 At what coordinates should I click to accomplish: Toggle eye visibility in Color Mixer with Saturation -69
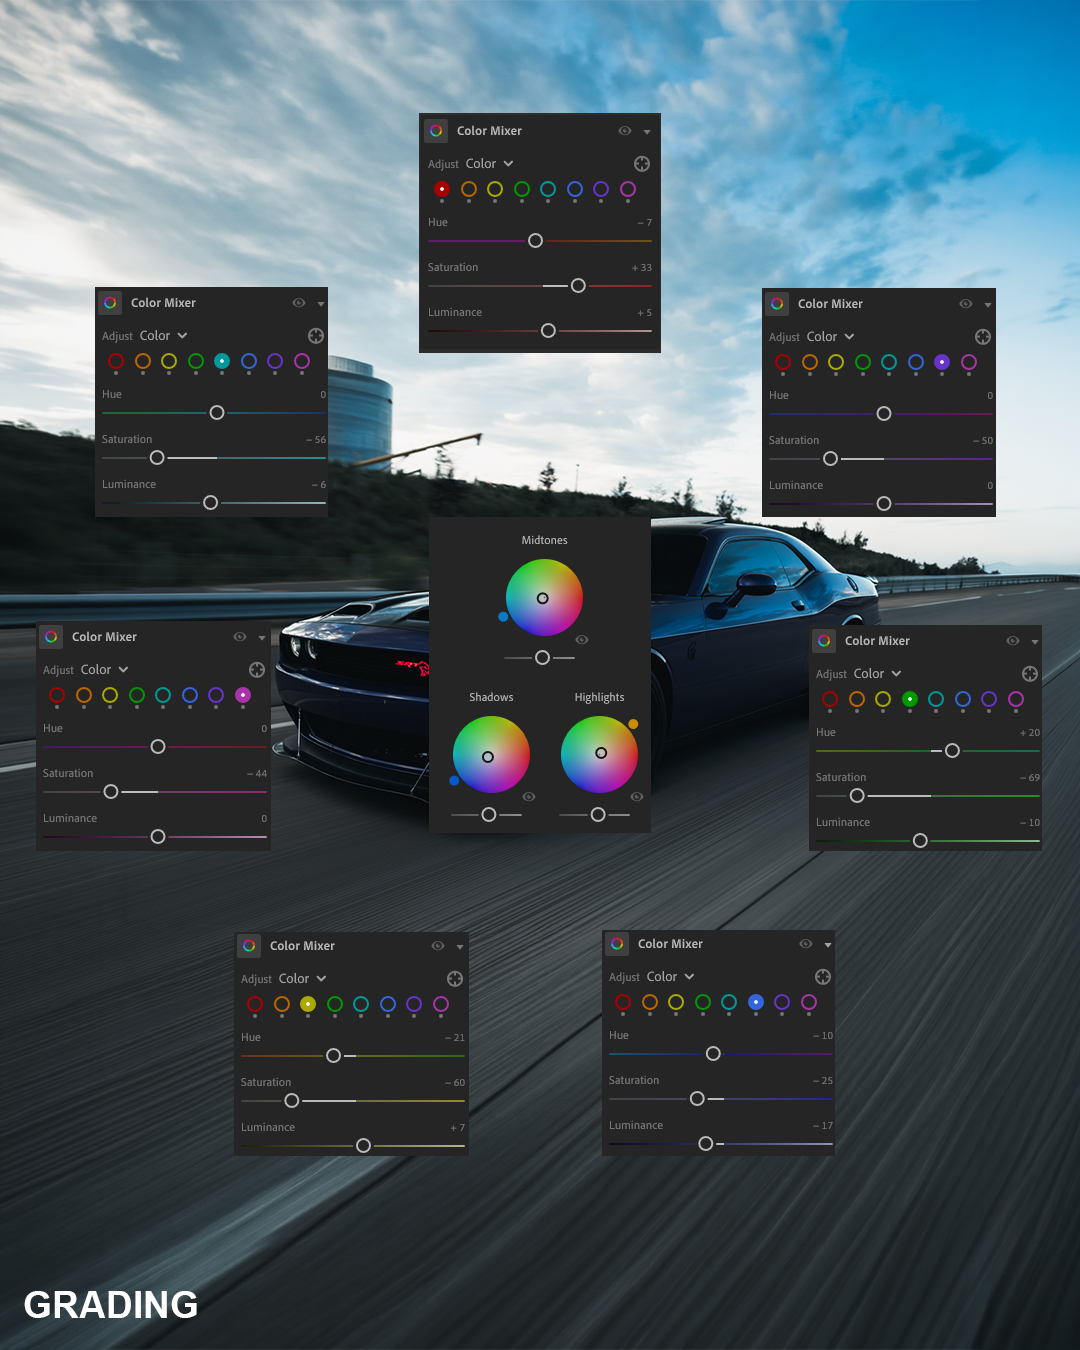coord(1013,641)
